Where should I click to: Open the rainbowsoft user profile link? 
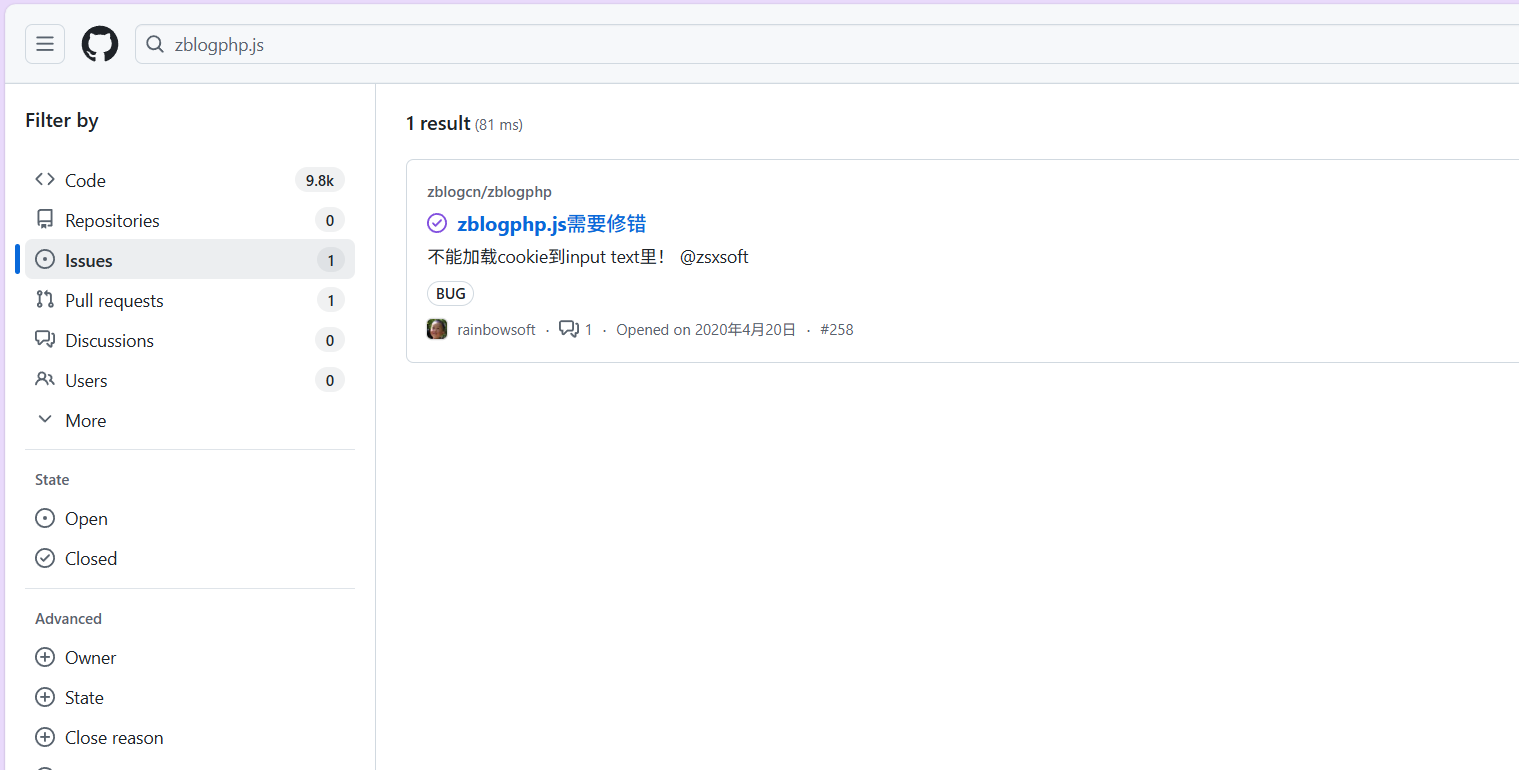click(x=496, y=330)
